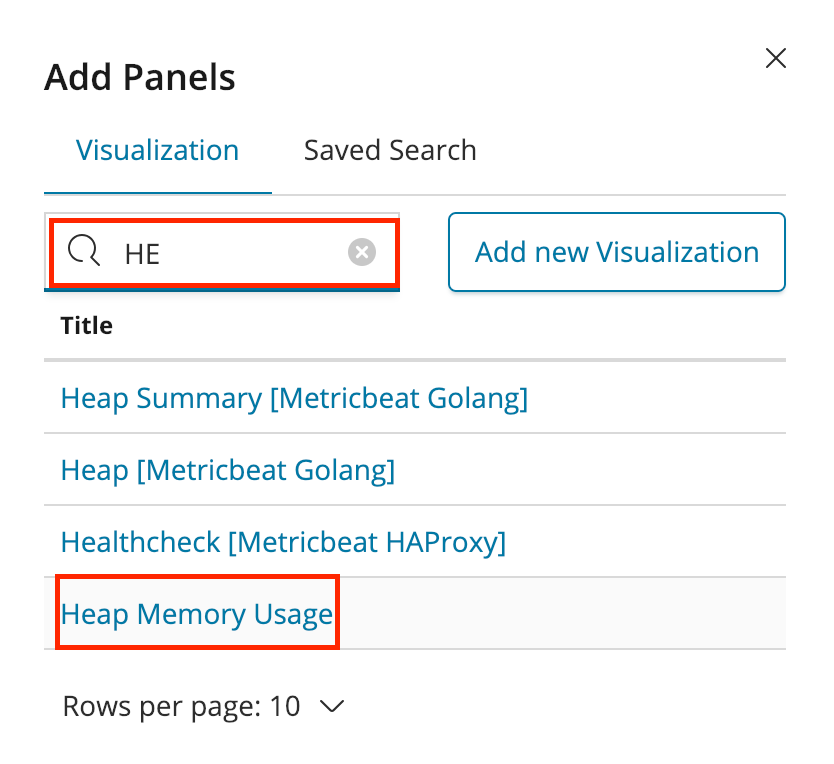Click the Add new Visualization button
Screen dimensions: 834x764
[x=616, y=252]
